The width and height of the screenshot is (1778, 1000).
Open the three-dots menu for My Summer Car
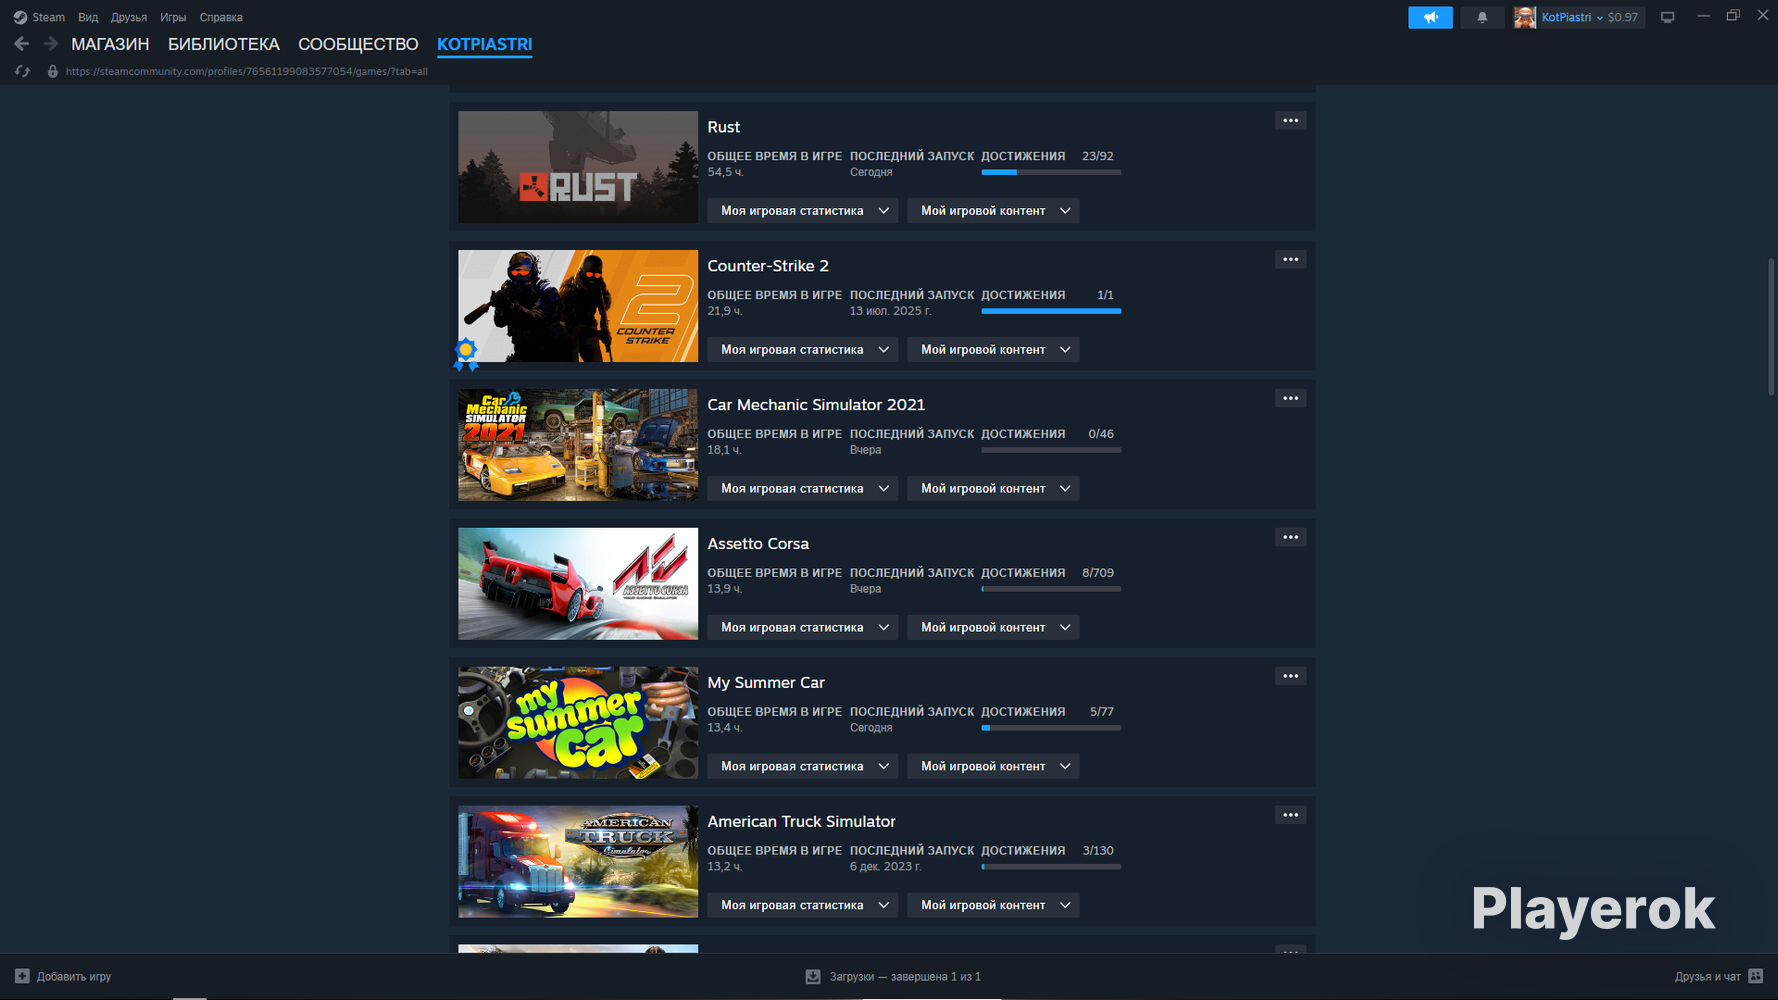pos(1291,677)
